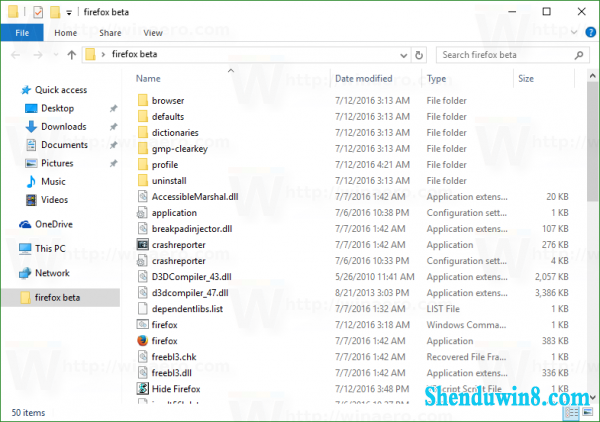Viewport: 600px width, 422px height.
Task: Switch to Details view layout
Action: click(572, 412)
